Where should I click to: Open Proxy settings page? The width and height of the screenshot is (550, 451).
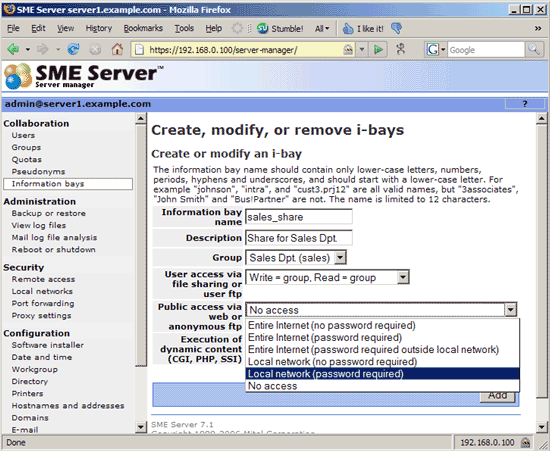41,316
